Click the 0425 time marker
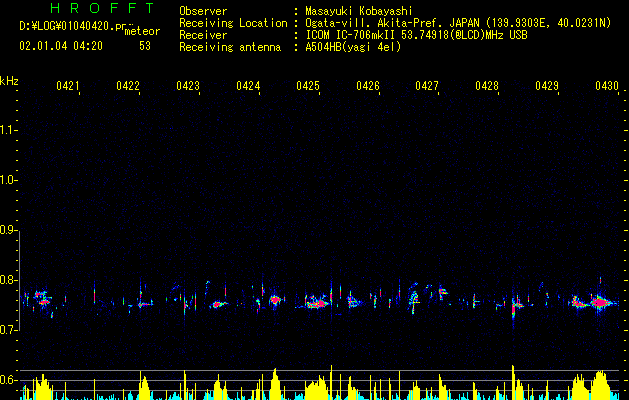Screen dimensions: 629x400 pyautogui.click(x=308, y=86)
